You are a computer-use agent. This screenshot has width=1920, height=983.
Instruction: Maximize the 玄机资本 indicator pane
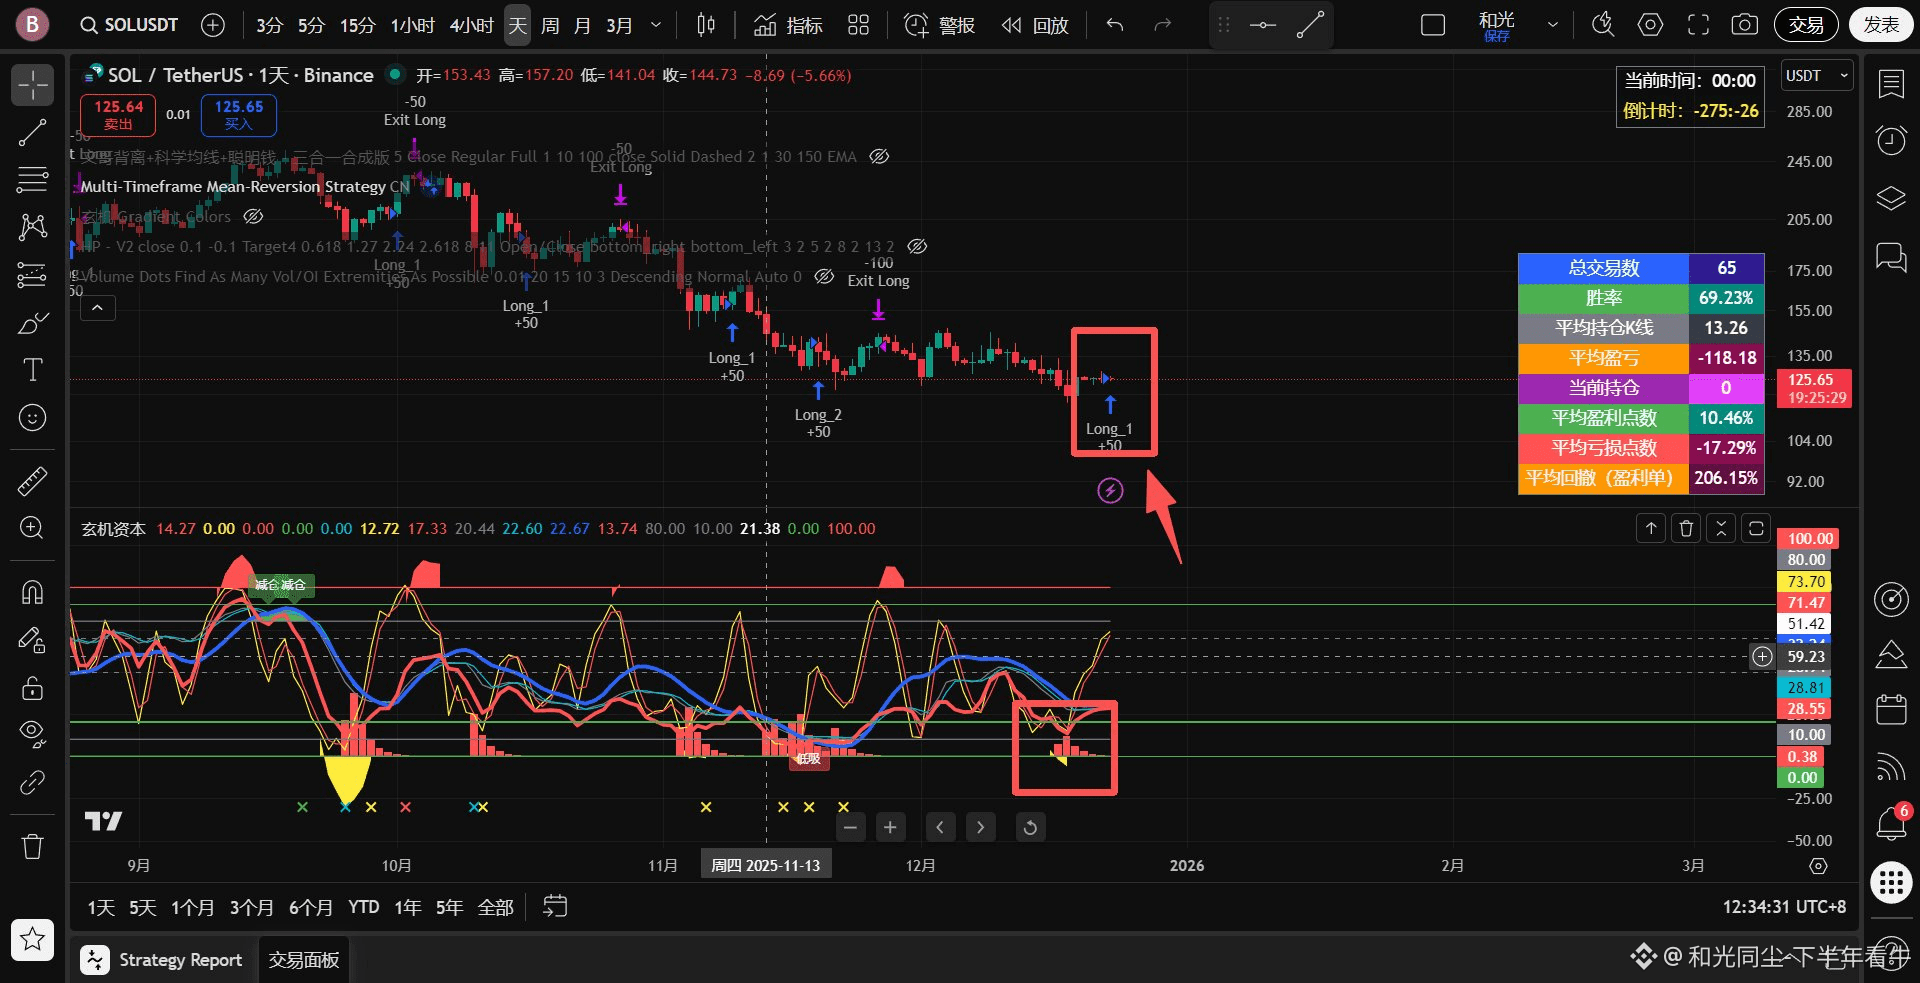(x=1756, y=528)
